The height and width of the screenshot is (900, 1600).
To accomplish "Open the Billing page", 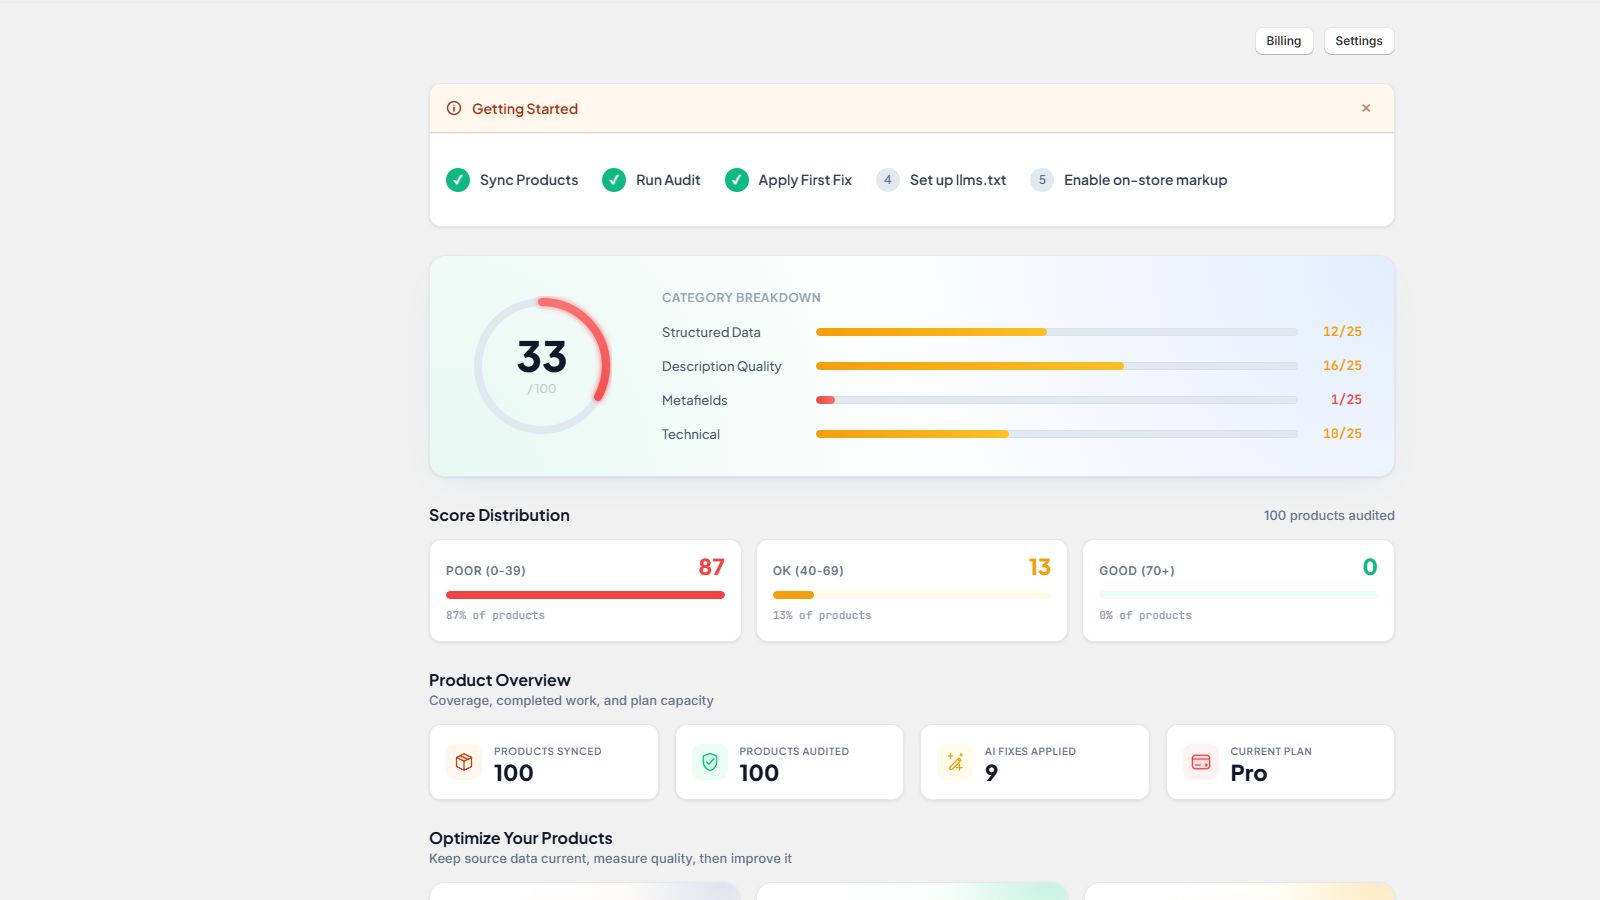I will (x=1284, y=41).
